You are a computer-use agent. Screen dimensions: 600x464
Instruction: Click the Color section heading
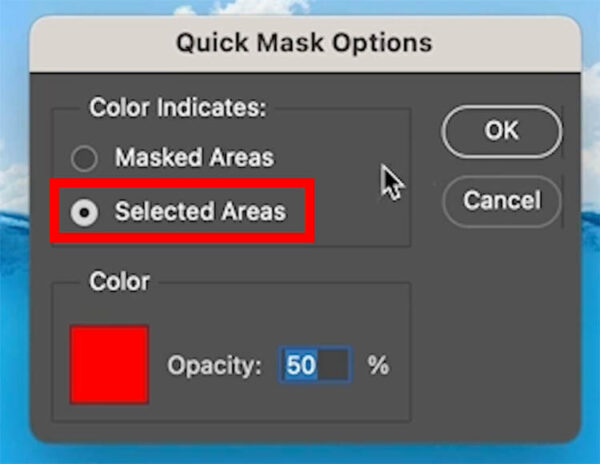click(119, 282)
